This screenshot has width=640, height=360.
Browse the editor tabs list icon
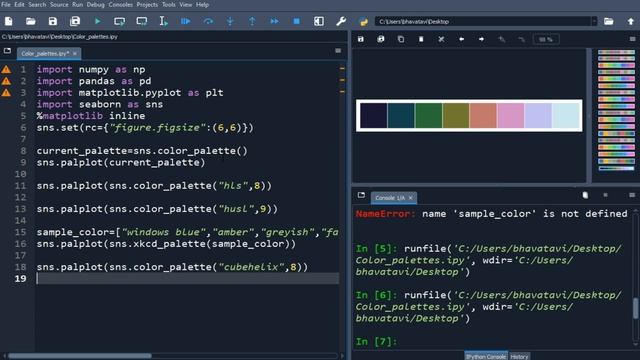tap(7, 51)
